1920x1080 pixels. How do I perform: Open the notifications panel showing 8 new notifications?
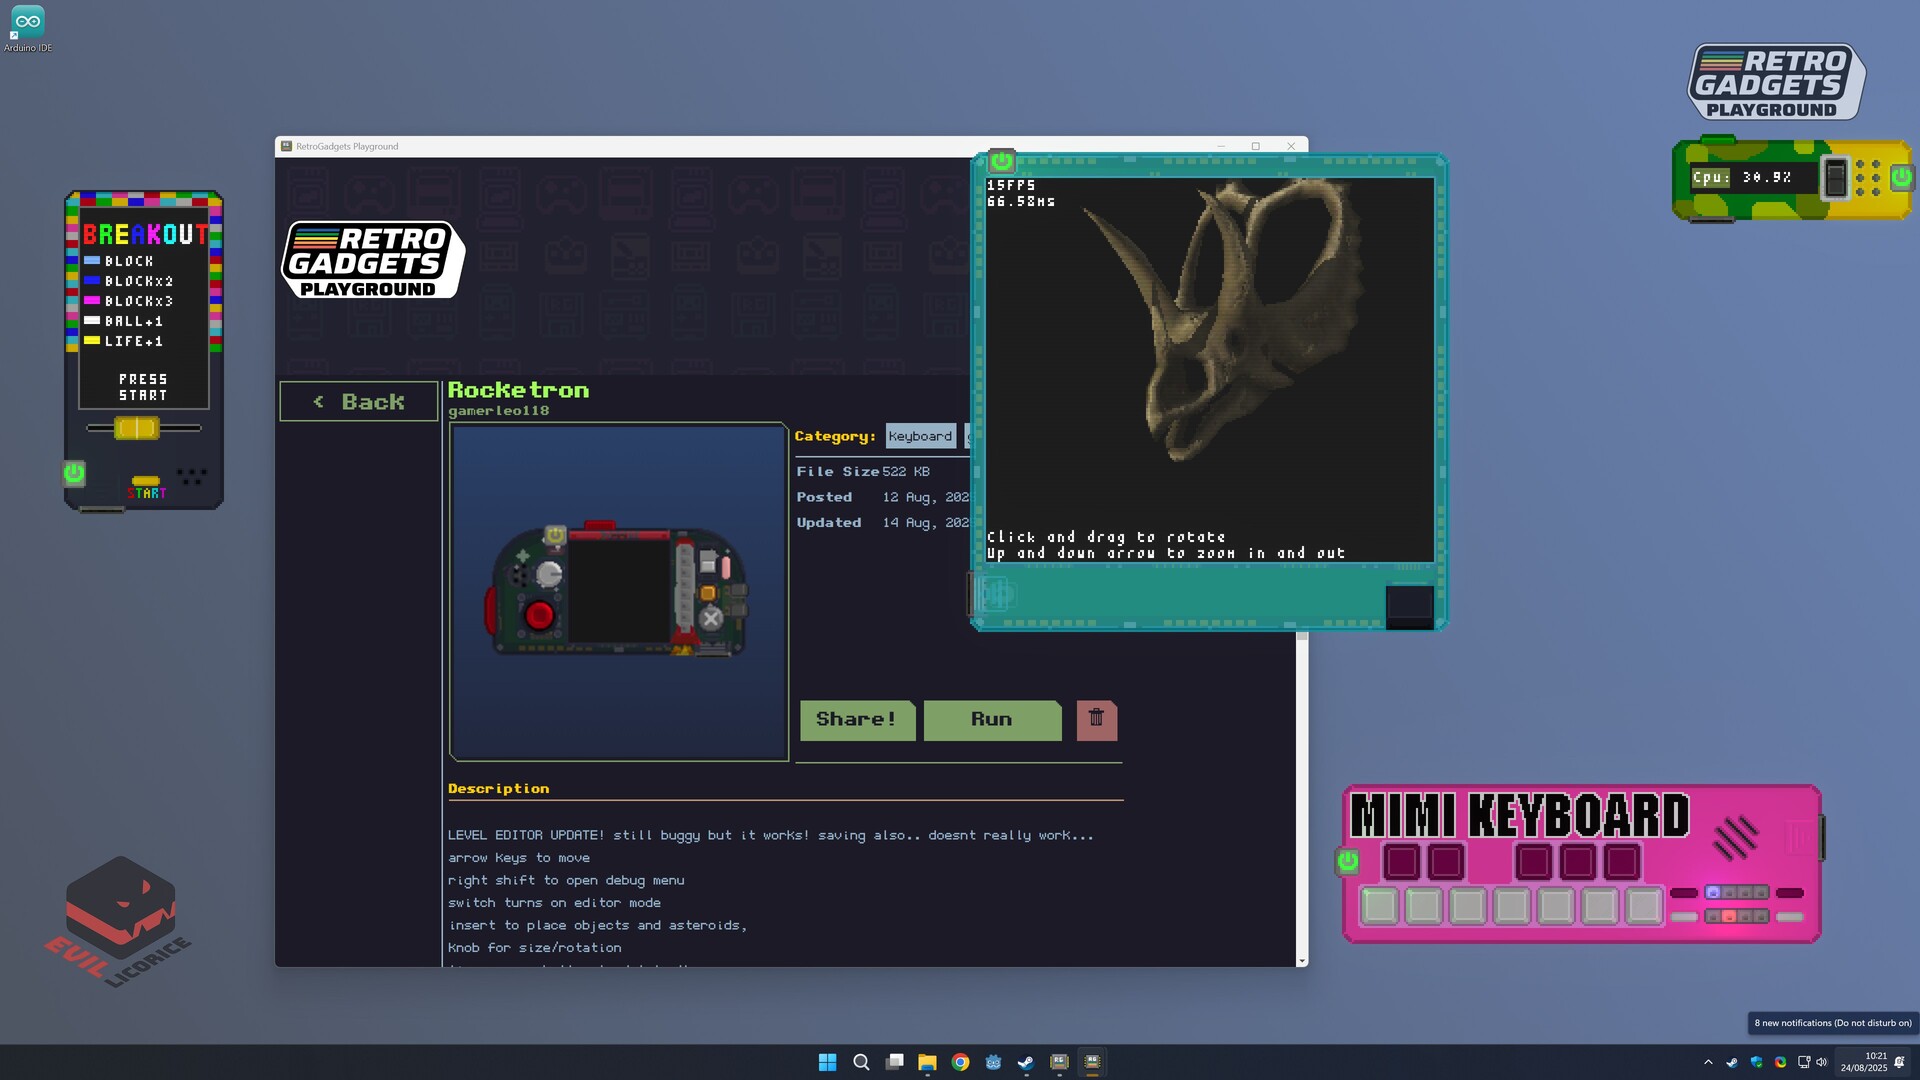(x=1899, y=1062)
